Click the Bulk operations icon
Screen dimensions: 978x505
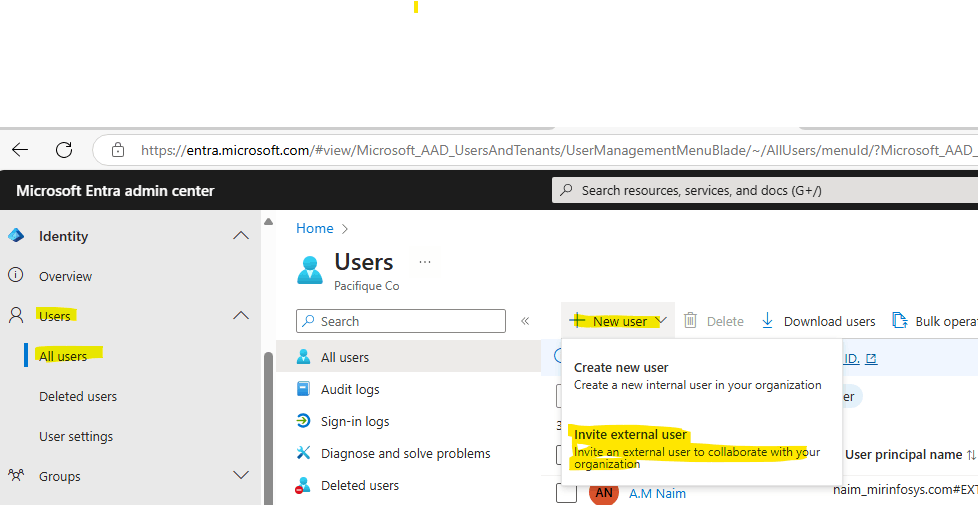click(x=899, y=320)
